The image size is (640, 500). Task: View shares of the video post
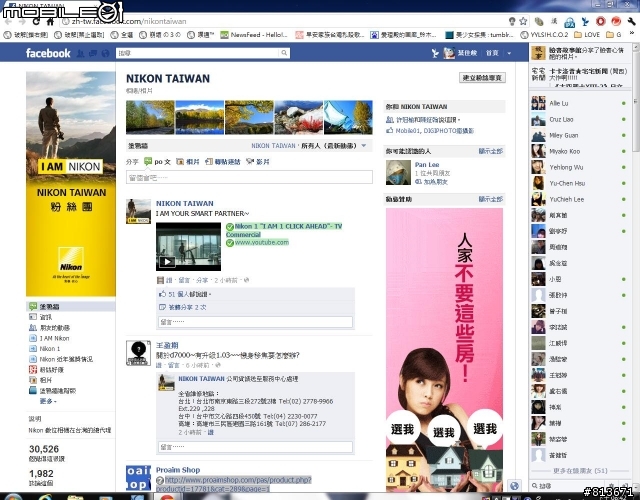[187, 307]
